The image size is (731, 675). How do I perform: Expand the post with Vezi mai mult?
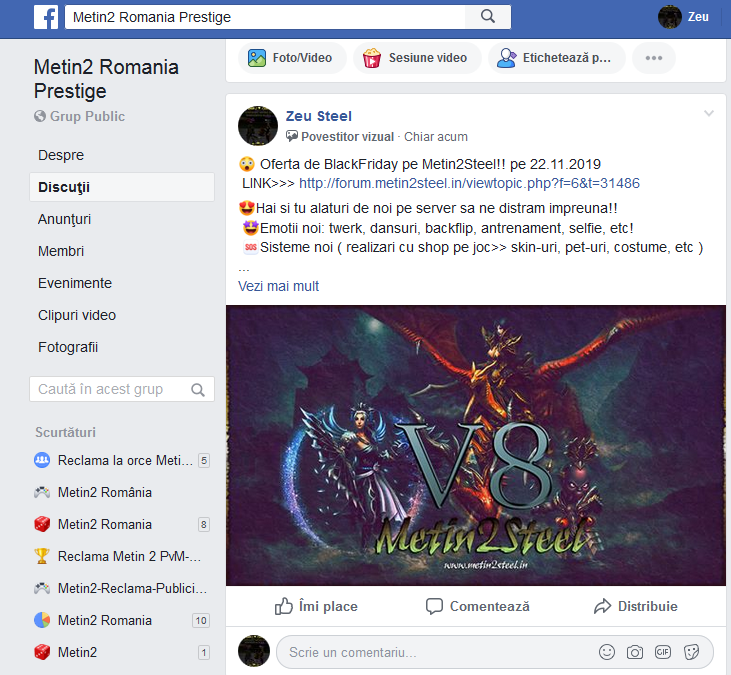(278, 286)
